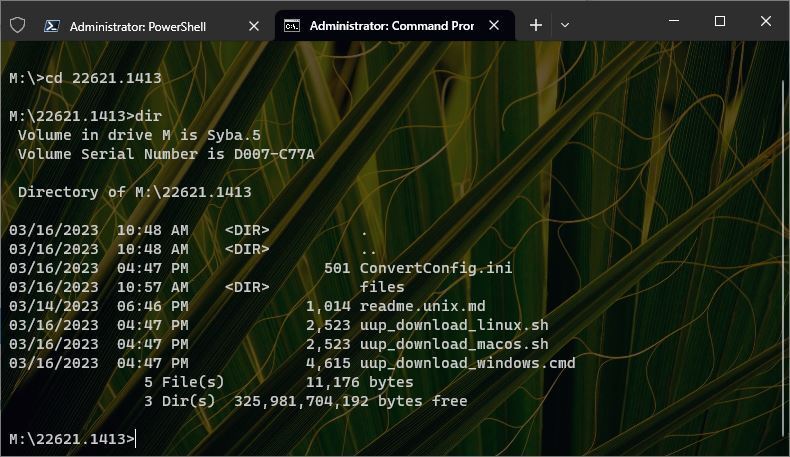This screenshot has height=457, width=790.
Task: Click the 03/14/2023 date entry
Action: coord(54,306)
